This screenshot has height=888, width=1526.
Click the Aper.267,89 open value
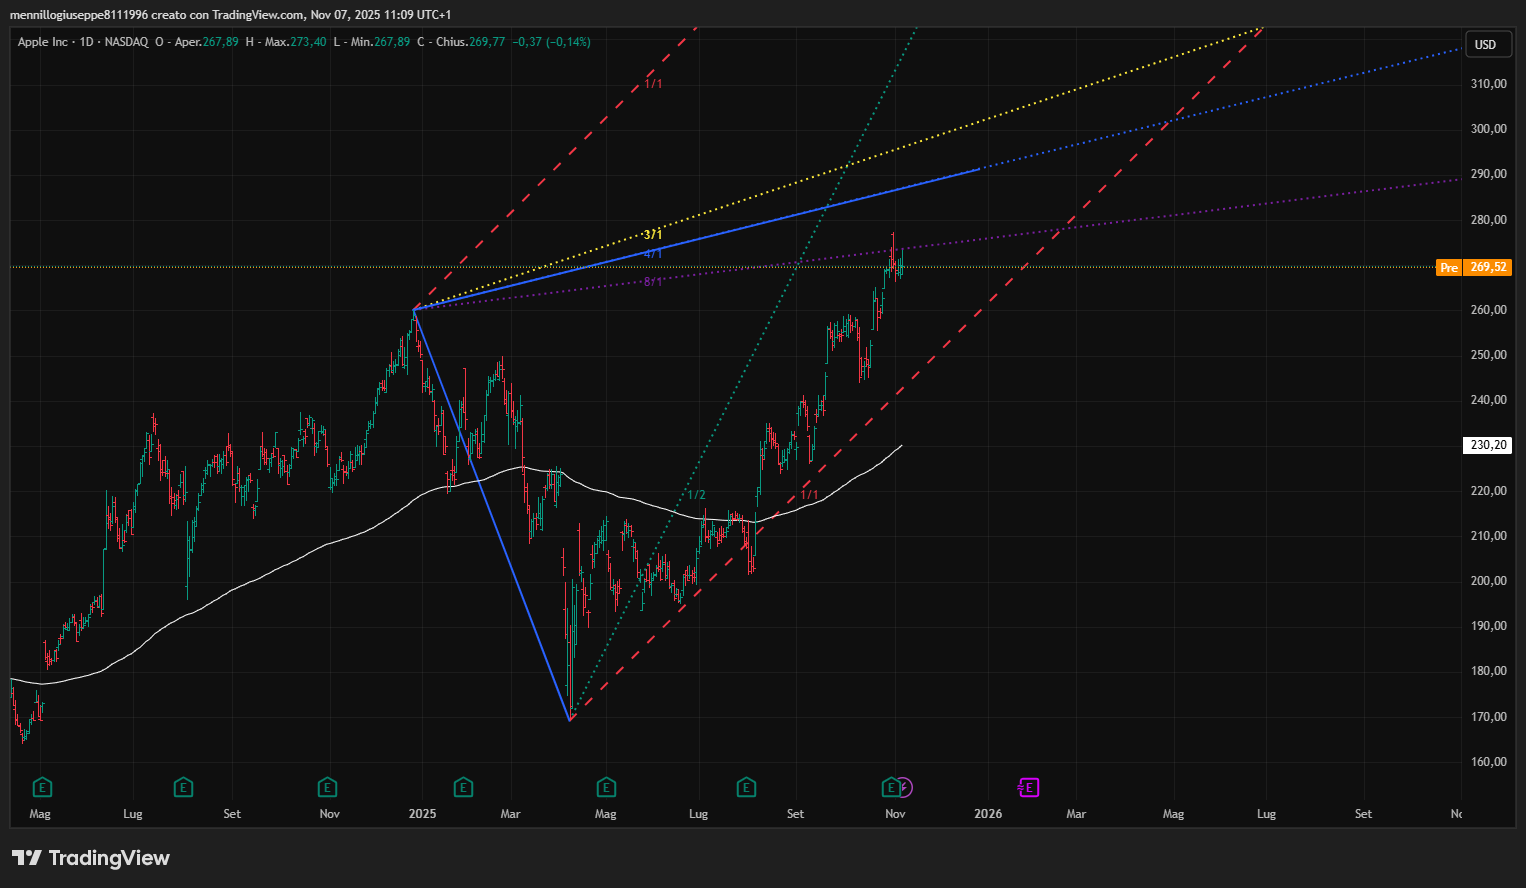pos(207,42)
